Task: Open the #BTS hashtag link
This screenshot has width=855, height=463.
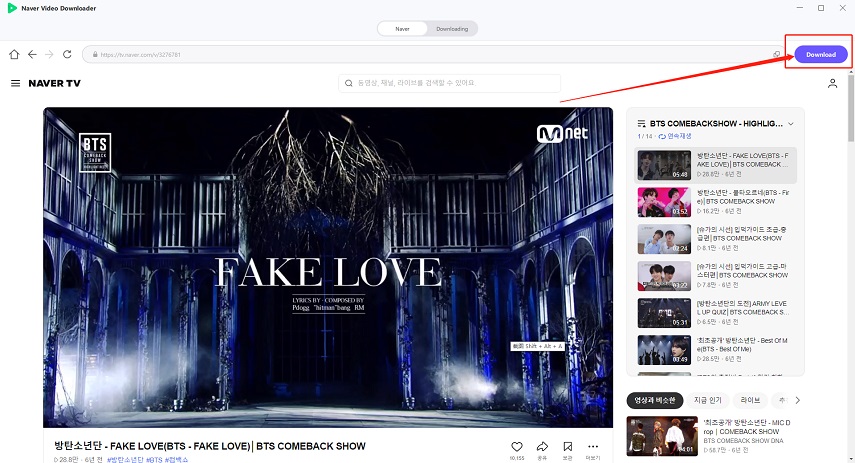Action: coord(155,460)
